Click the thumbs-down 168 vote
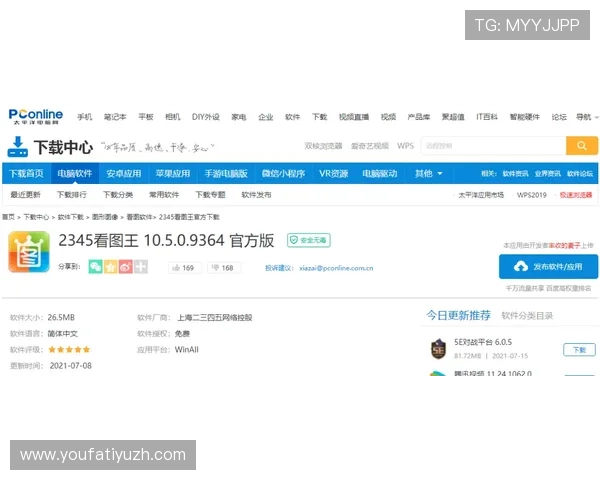This screenshot has height=480, width=600. [224, 268]
